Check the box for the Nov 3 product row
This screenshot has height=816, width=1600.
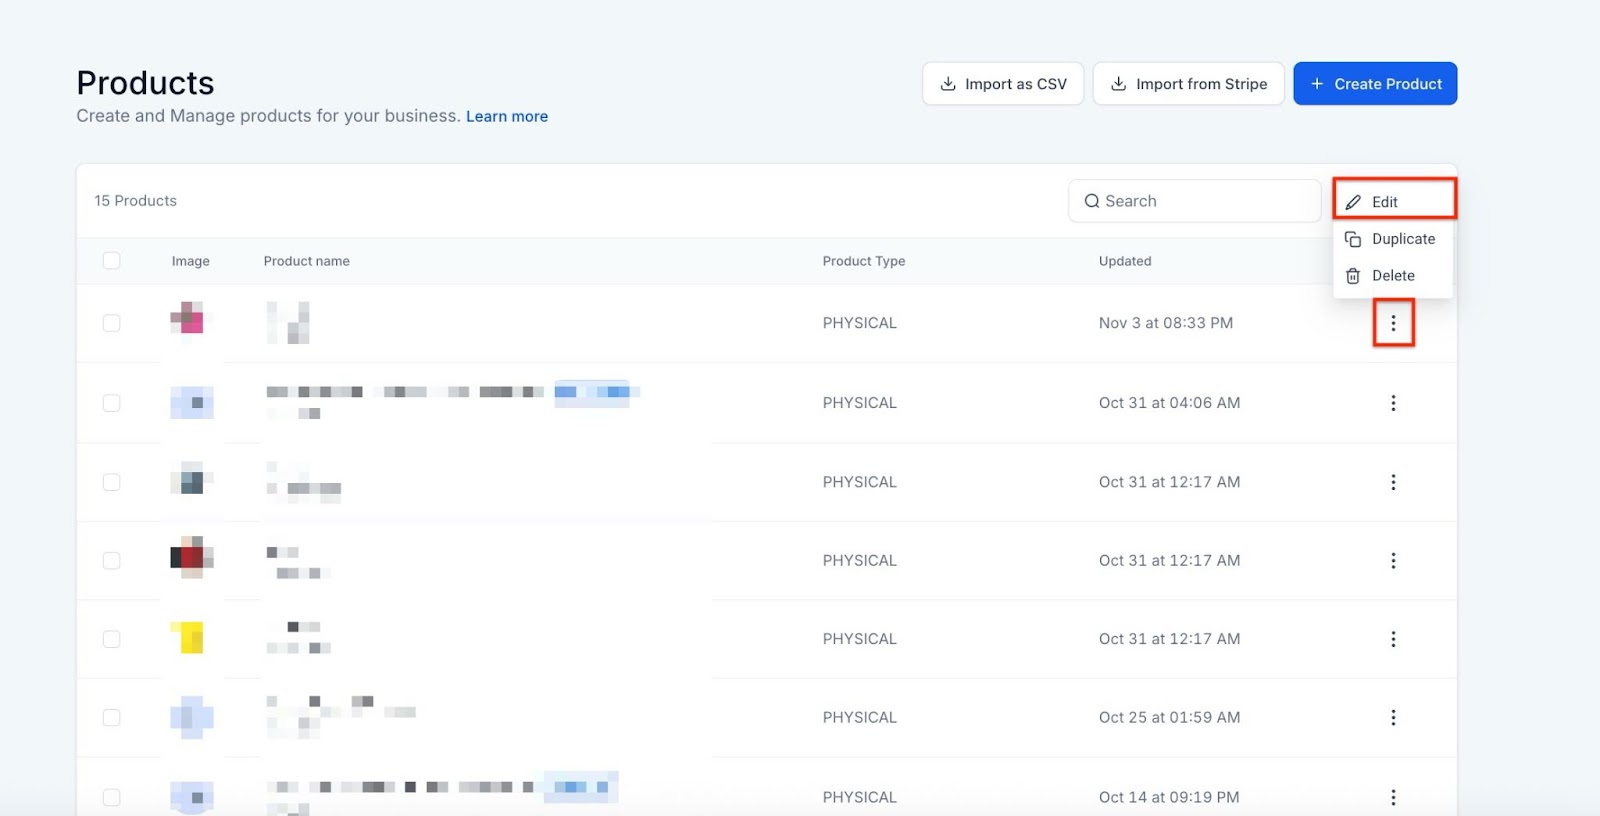point(111,323)
